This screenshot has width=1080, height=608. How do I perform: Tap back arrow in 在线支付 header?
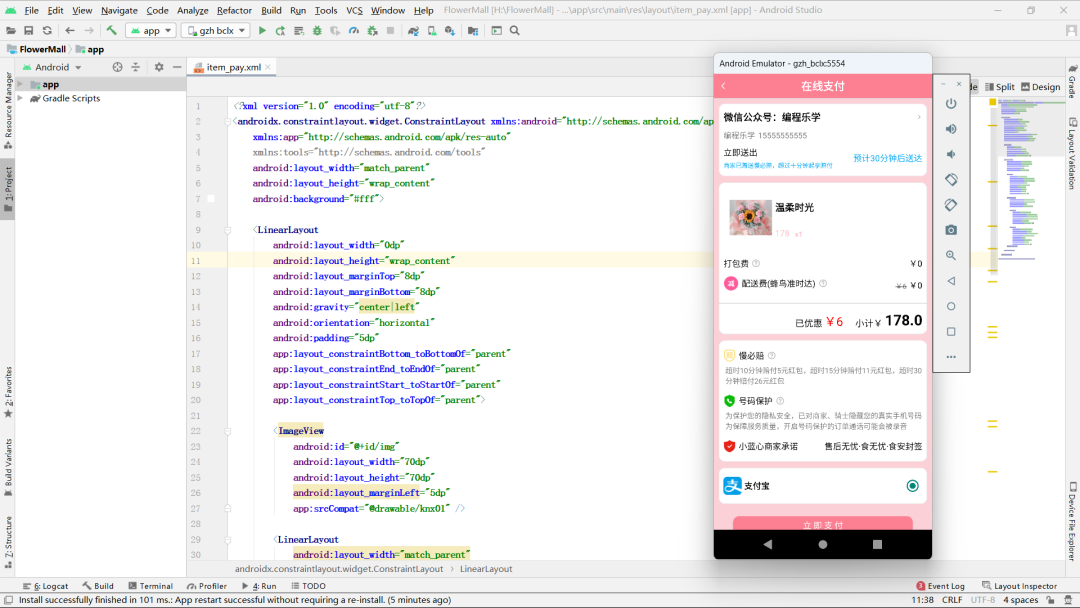[x=724, y=86]
